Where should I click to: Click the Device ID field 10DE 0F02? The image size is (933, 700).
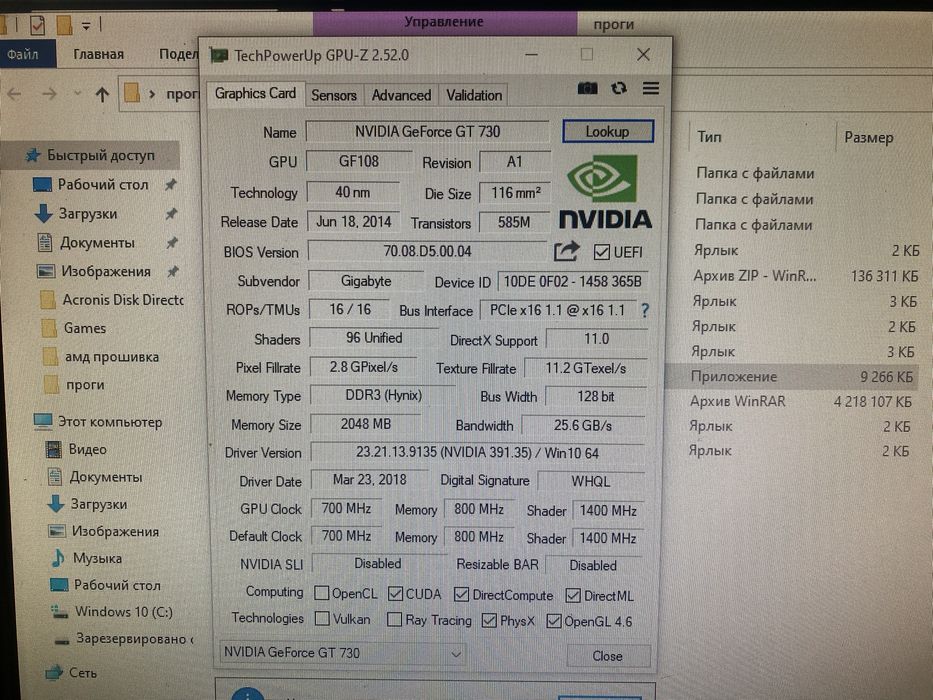click(x=572, y=282)
